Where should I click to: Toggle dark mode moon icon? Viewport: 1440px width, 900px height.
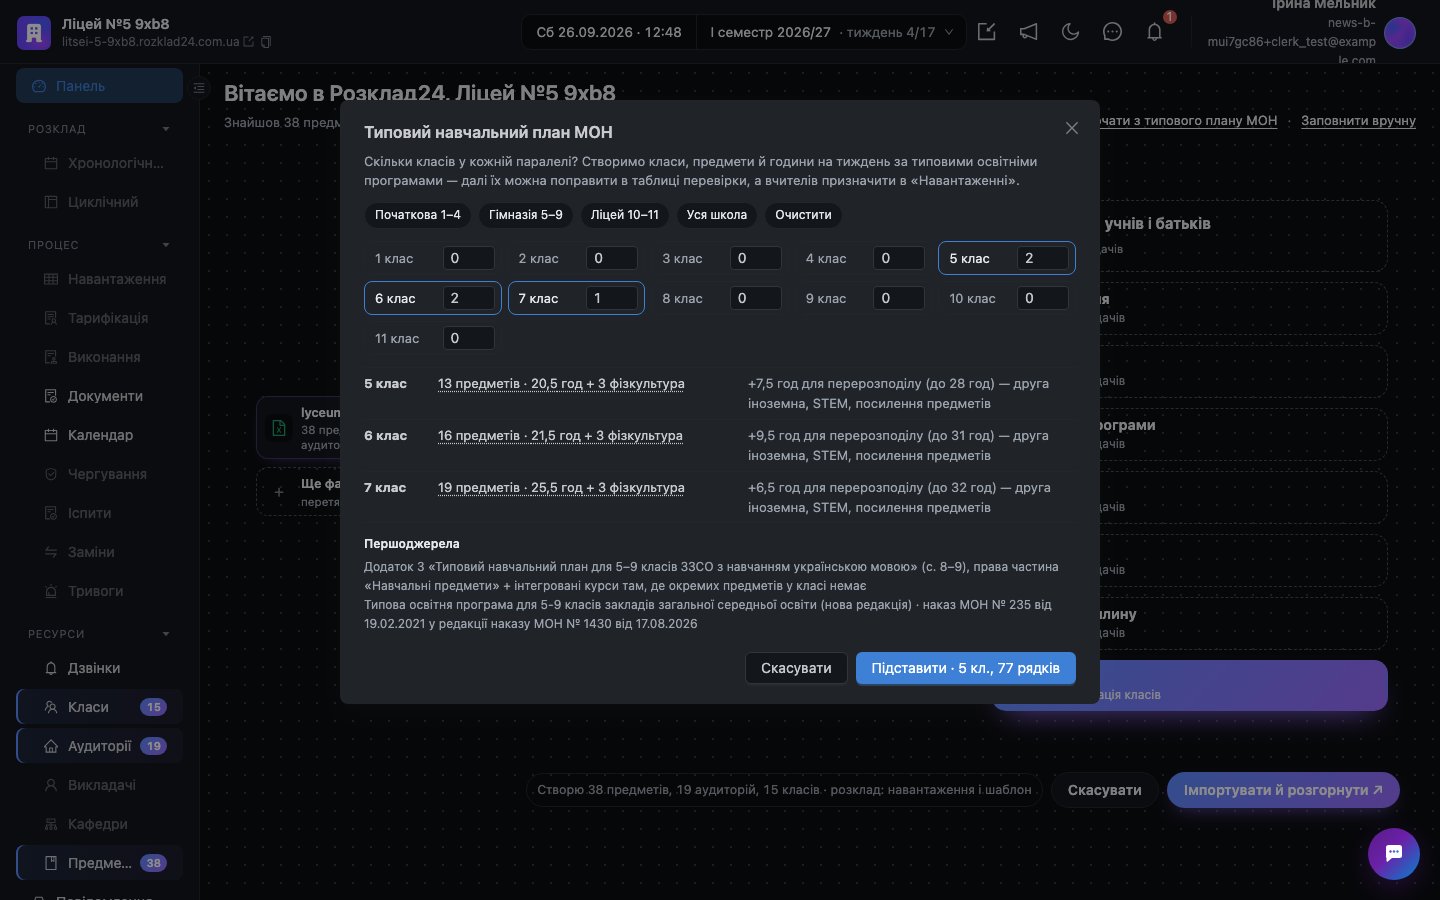coord(1070,32)
